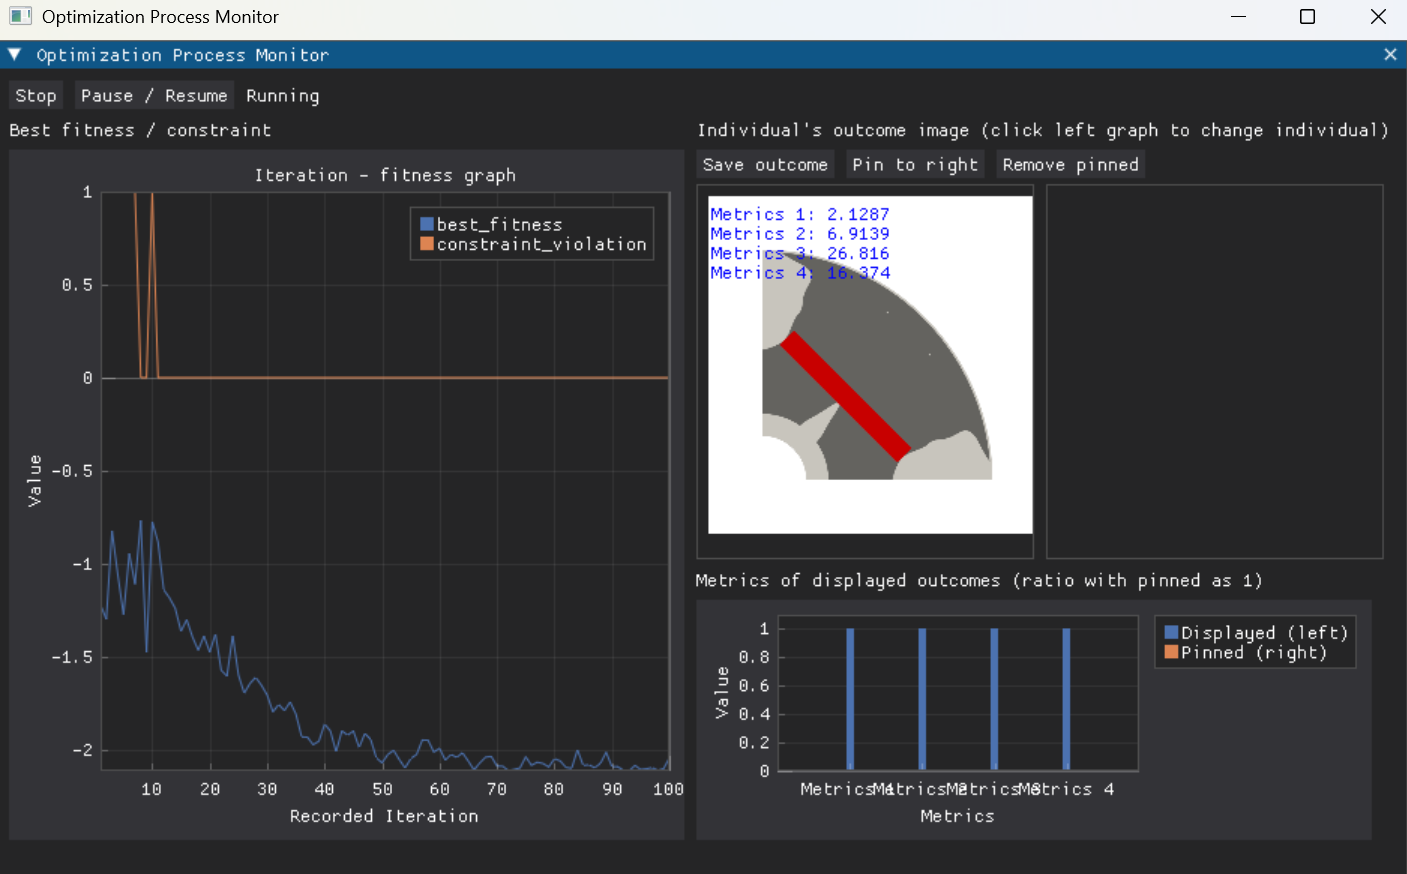The image size is (1407, 874).
Task: Select the Metrics 1 bar in chart
Action: 850,698
